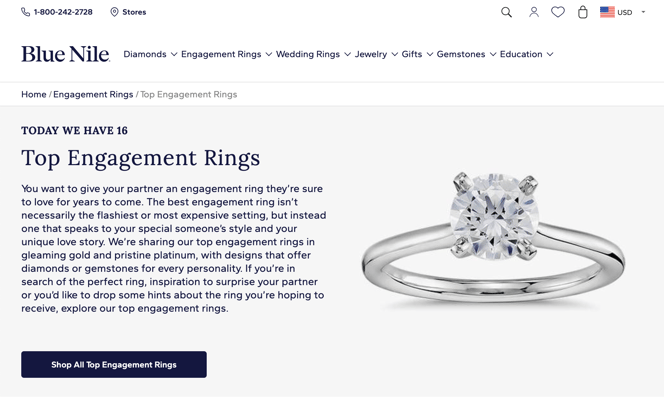Image resolution: width=664 pixels, height=418 pixels.
Task: Click the solitaire diamond ring image
Action: click(493, 238)
